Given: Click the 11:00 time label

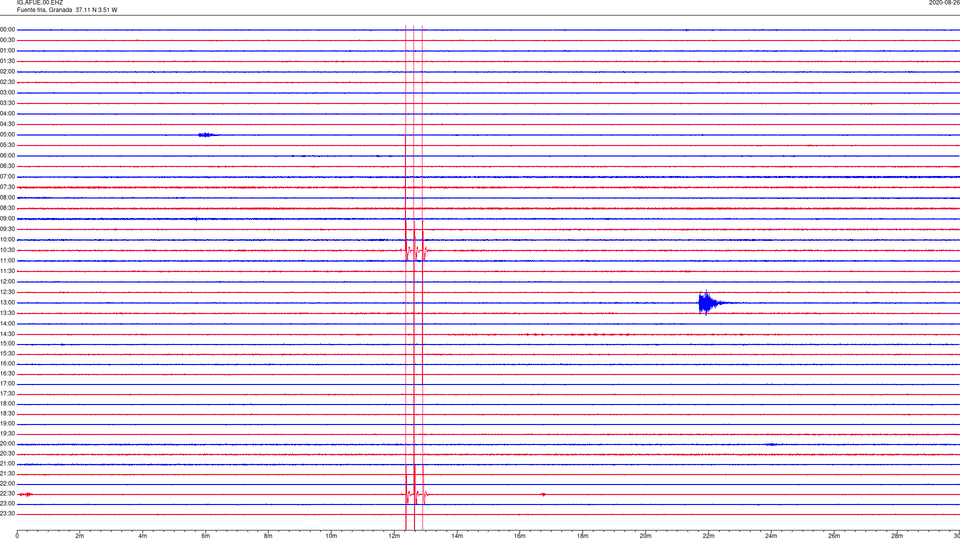Looking at the screenshot, I should [8, 261].
